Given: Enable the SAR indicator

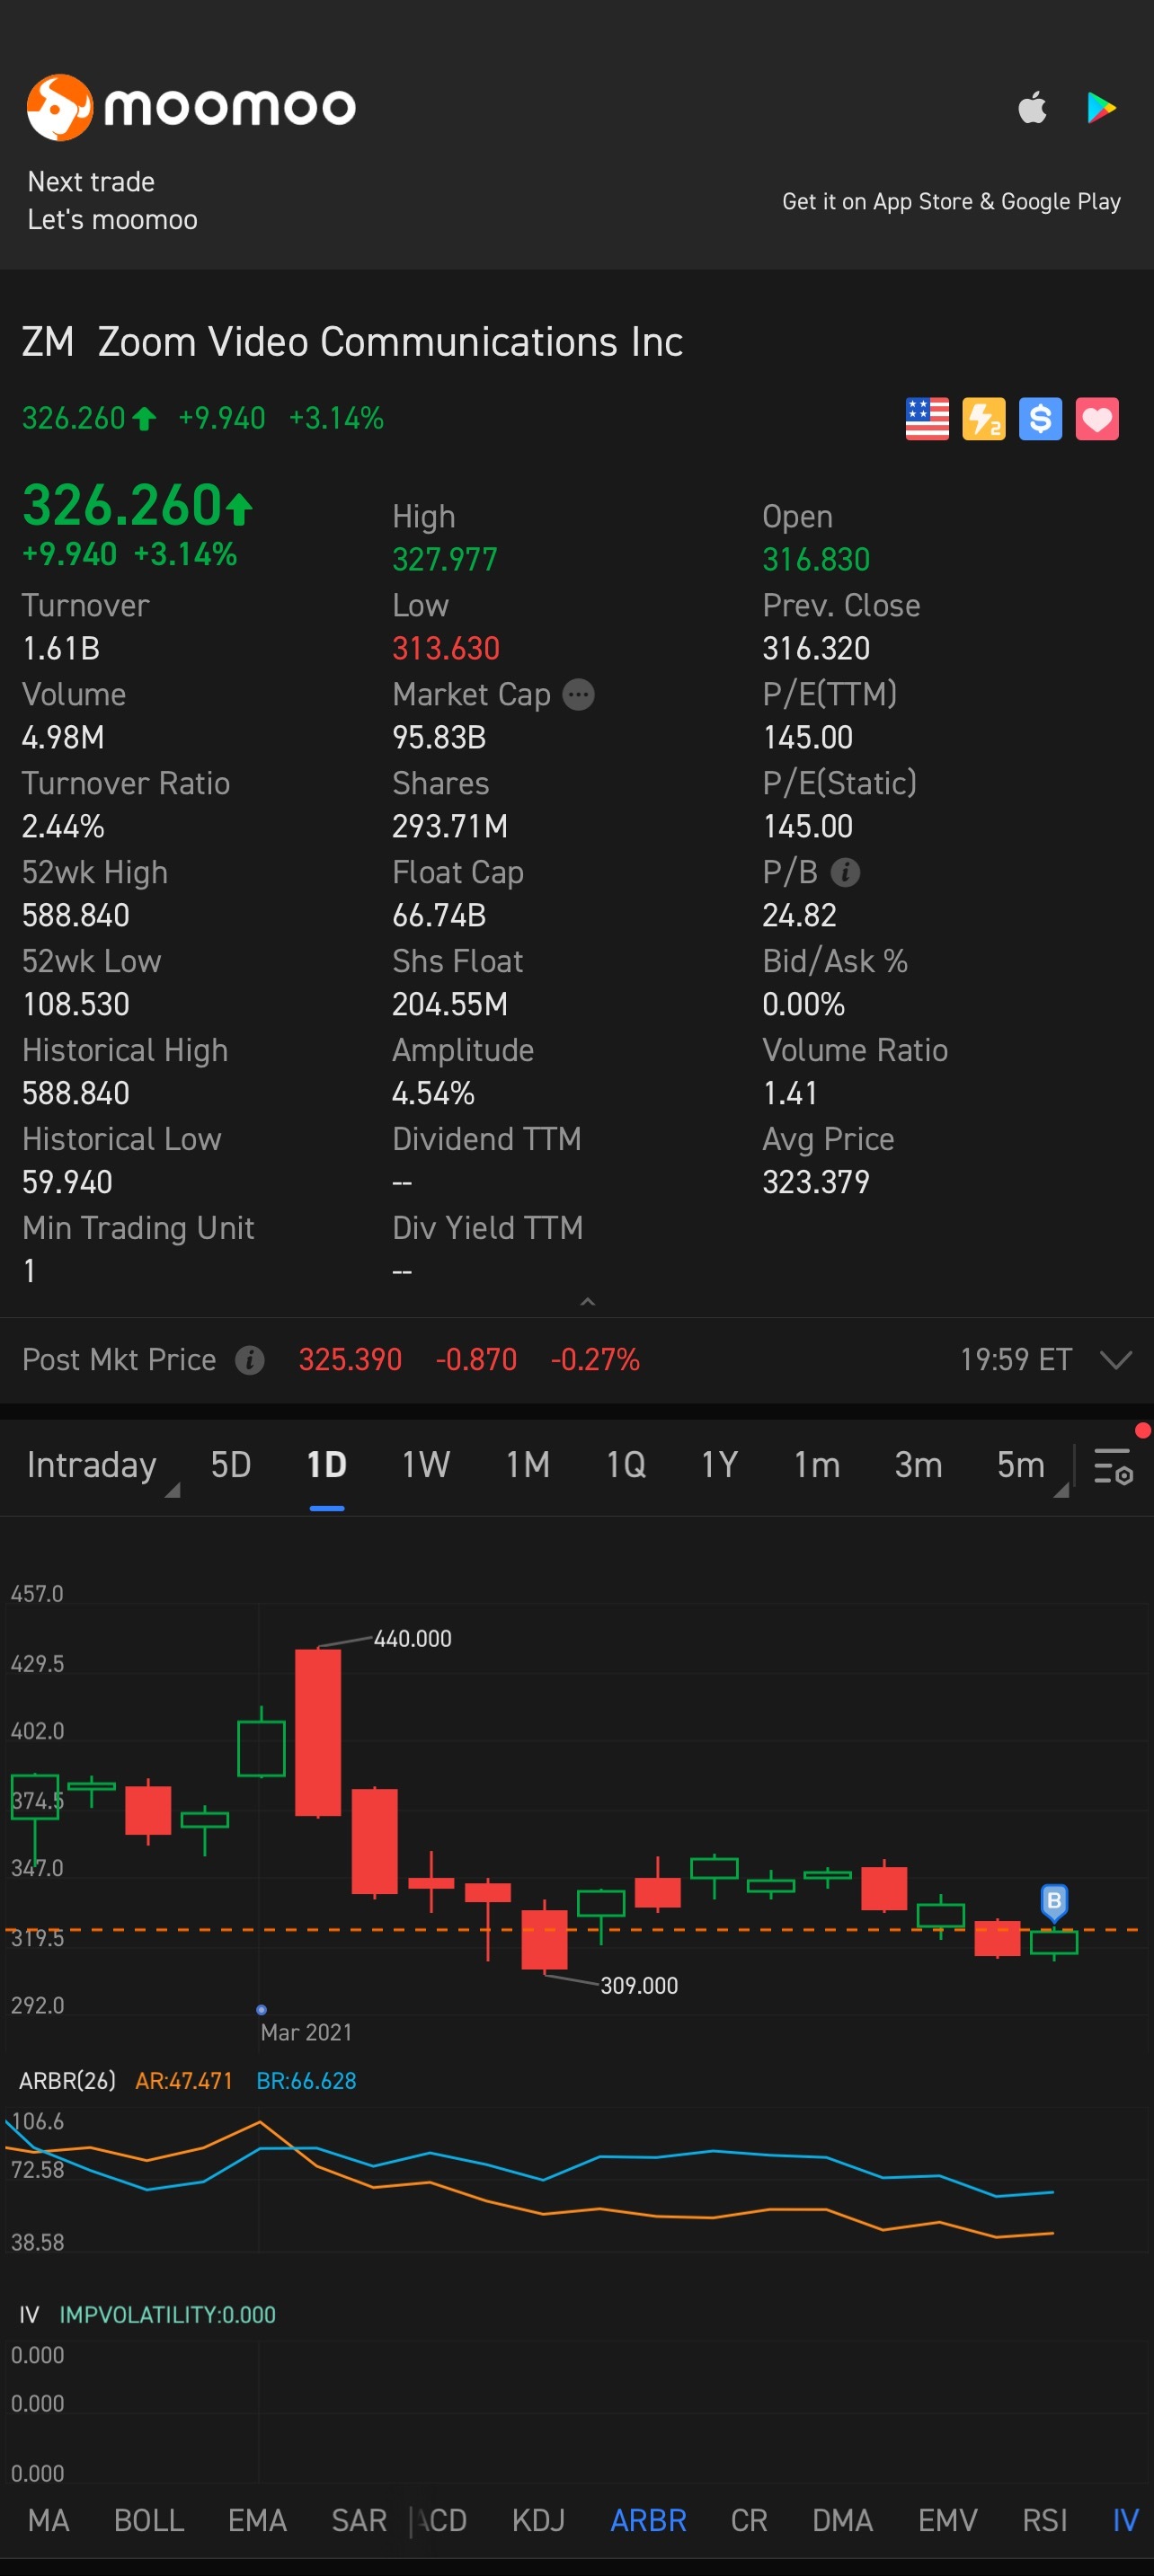Looking at the screenshot, I should click(x=359, y=2520).
